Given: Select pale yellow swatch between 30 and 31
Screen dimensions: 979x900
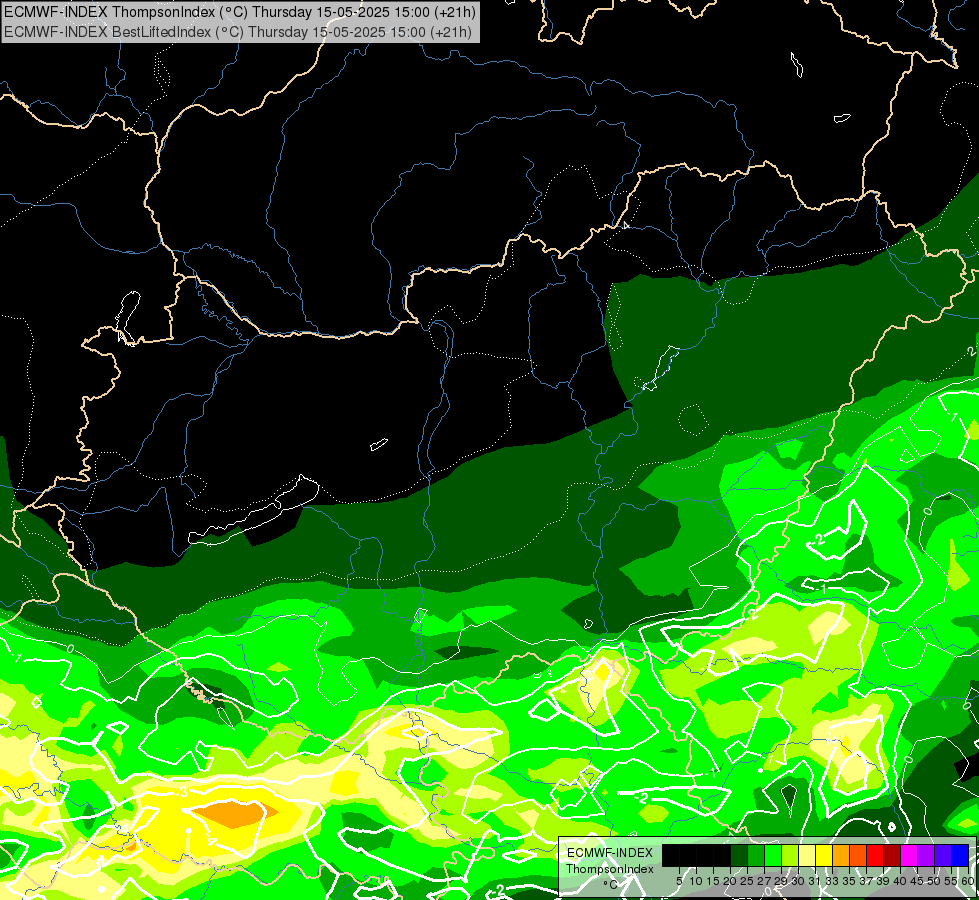Looking at the screenshot, I should point(807,856).
